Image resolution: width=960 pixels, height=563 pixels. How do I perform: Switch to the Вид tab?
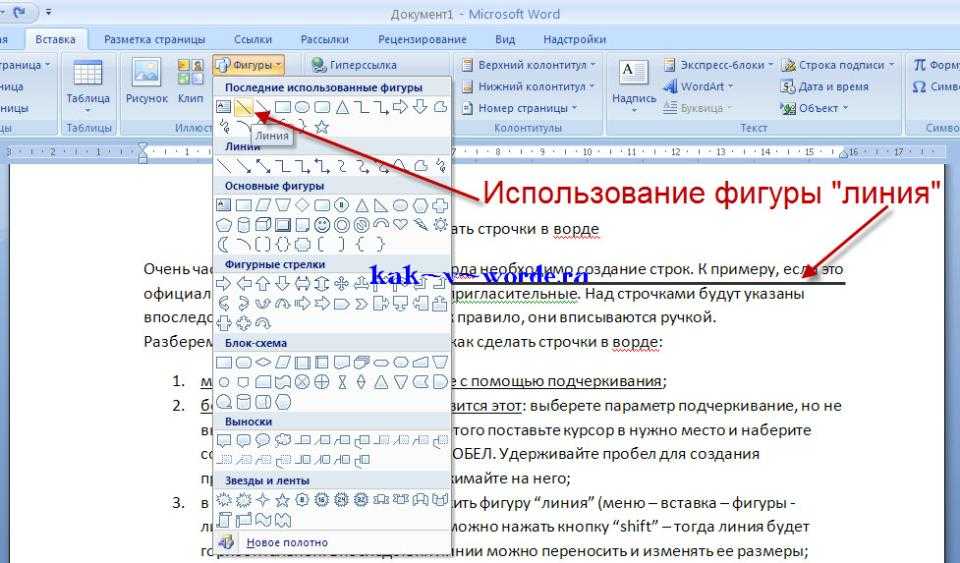(504, 39)
